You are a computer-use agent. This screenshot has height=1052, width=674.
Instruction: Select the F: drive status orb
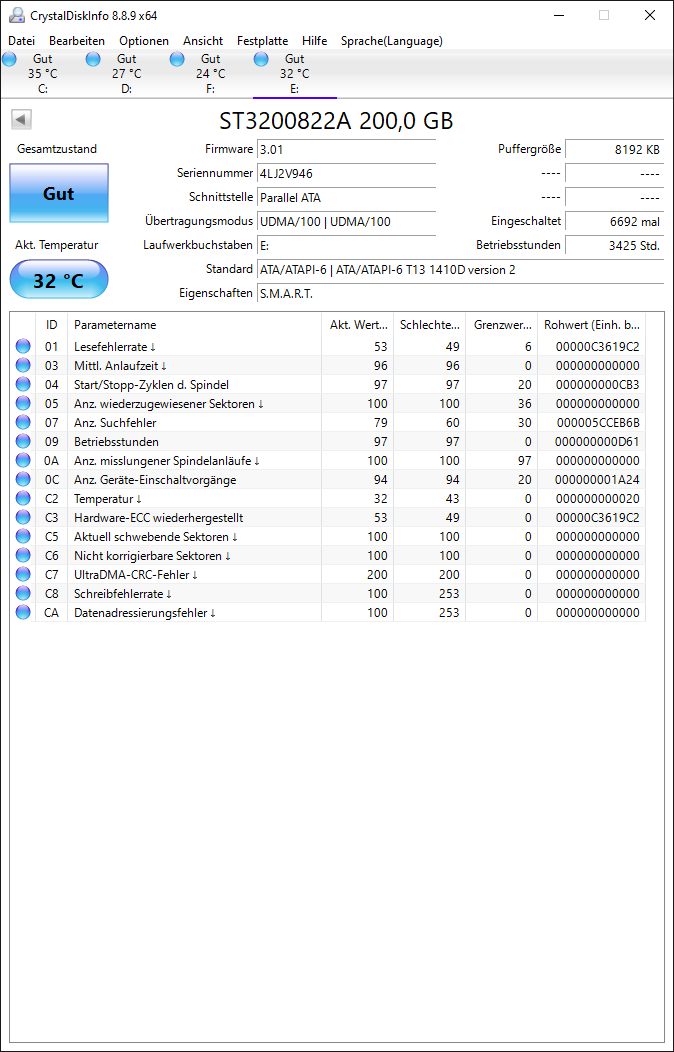tap(177, 59)
